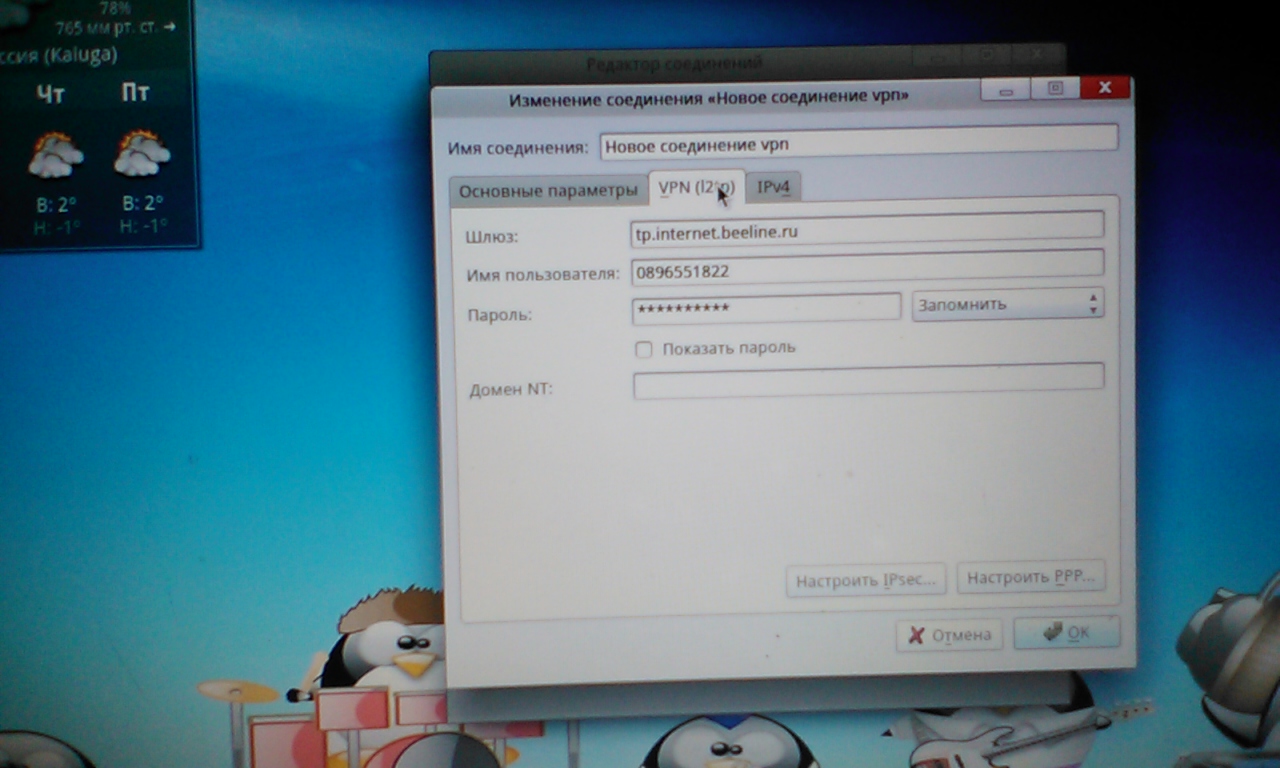Focus the Имя соединения name field
The height and width of the screenshot is (768, 1280).
859,143
